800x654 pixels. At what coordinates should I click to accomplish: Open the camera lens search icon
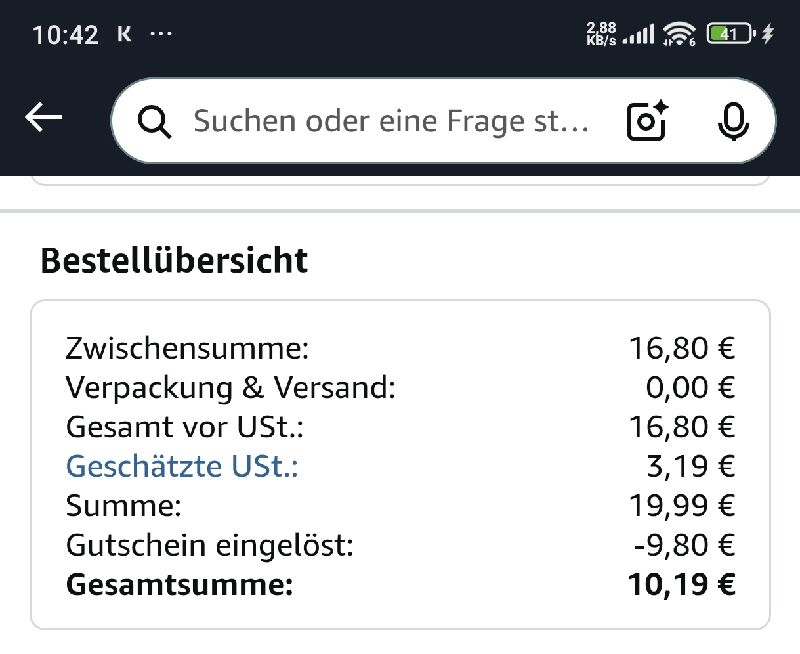point(647,121)
